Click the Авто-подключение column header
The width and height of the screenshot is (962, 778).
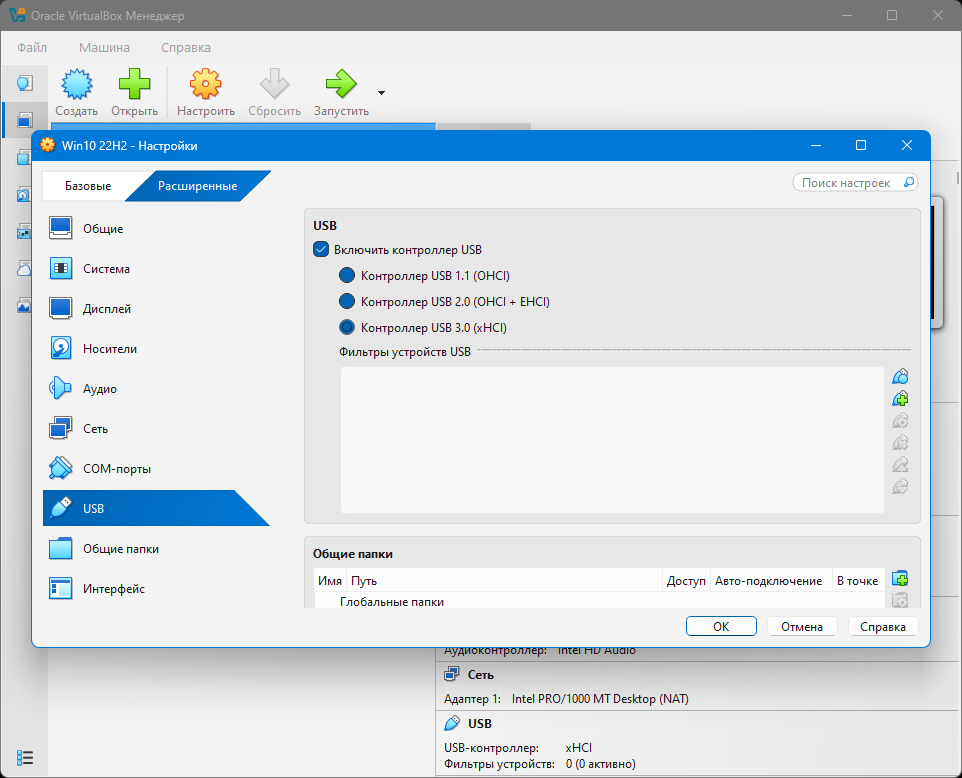pyautogui.click(x=771, y=580)
